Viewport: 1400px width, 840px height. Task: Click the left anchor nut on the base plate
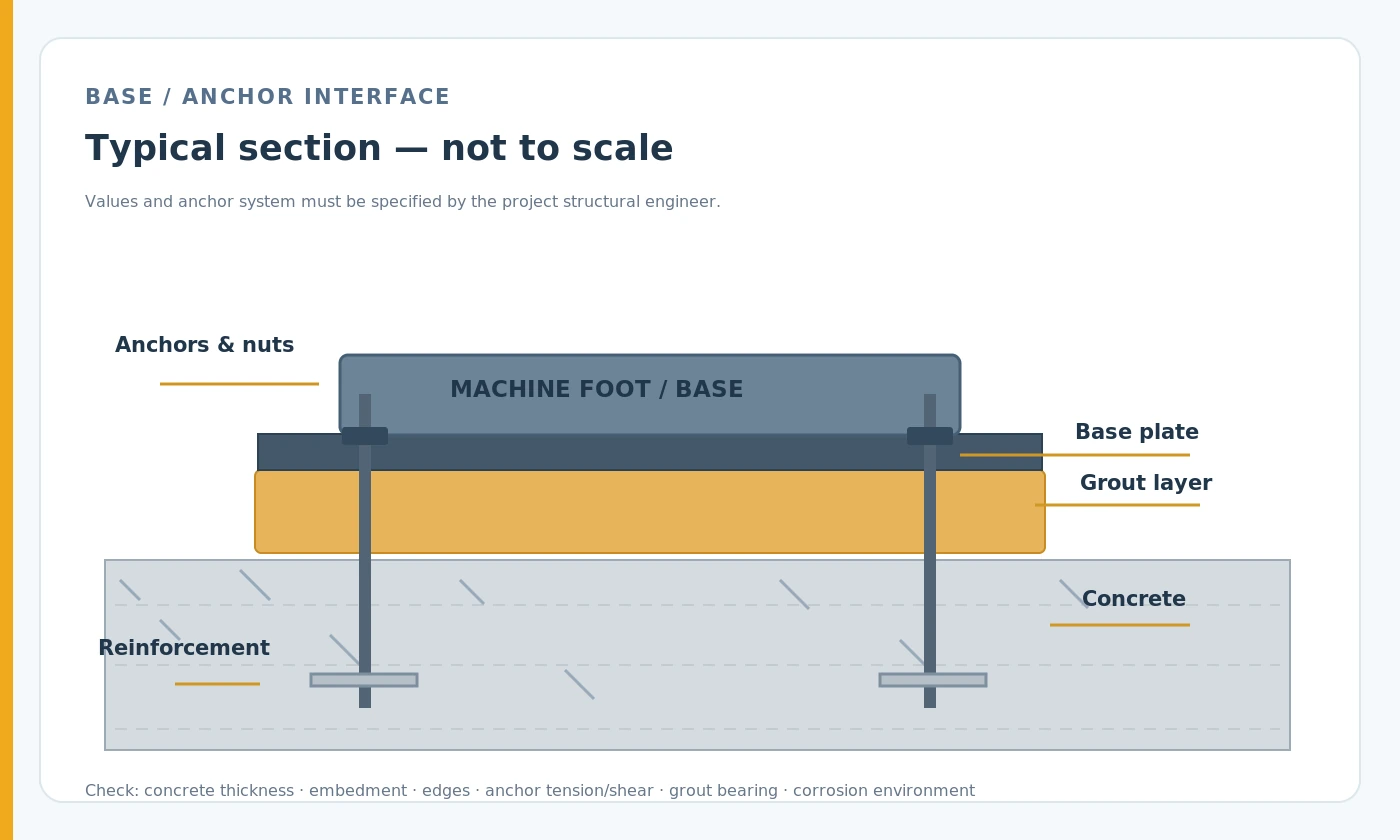[x=365, y=436]
